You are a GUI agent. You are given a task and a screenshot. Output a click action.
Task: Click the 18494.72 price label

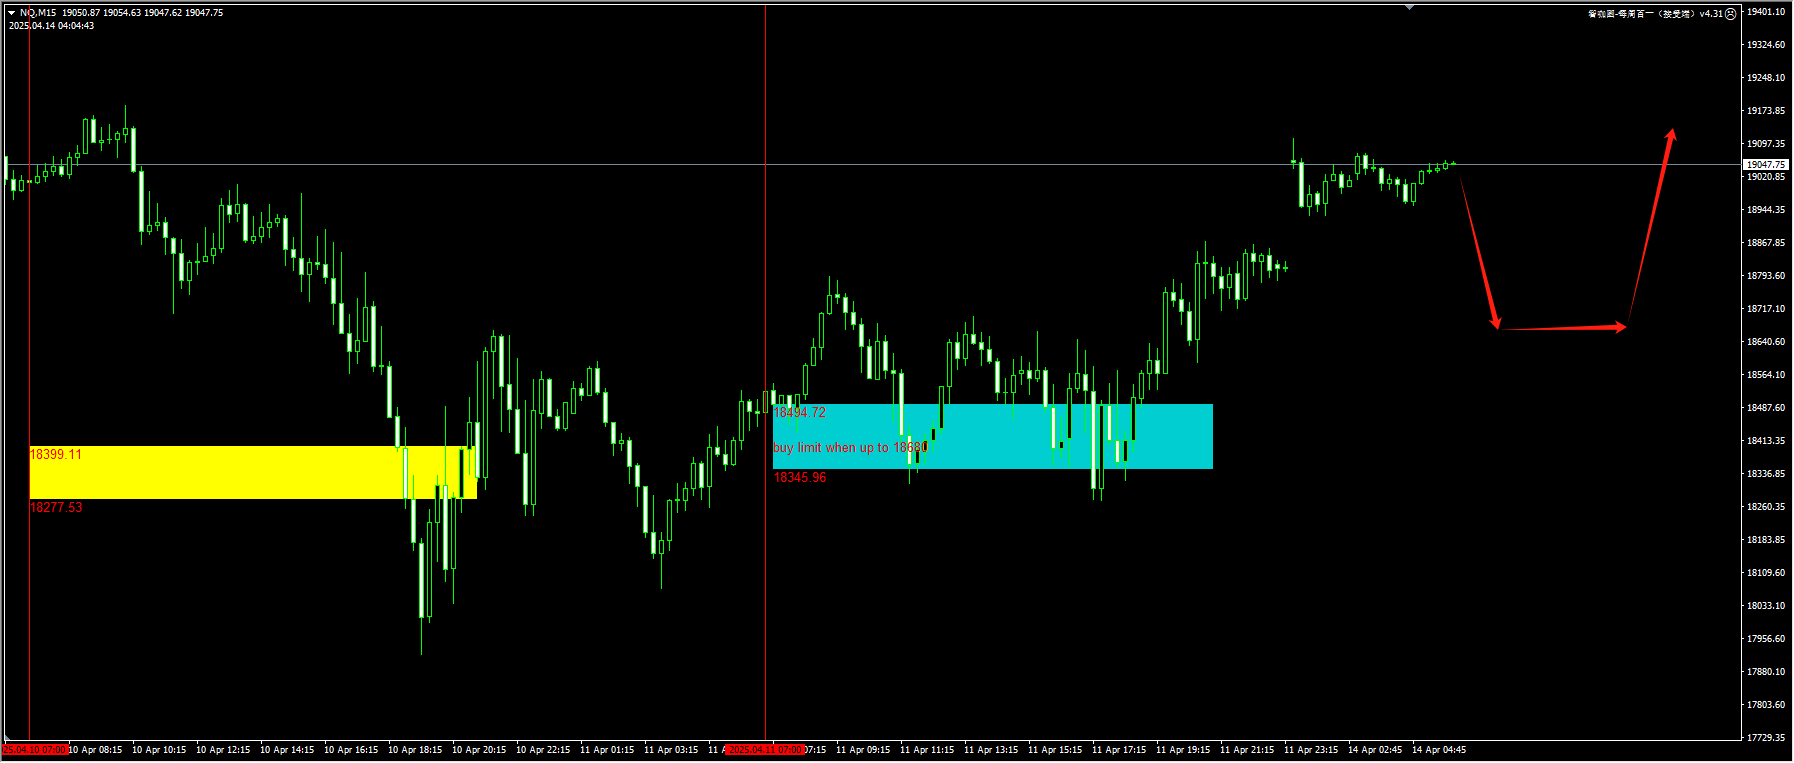point(800,413)
